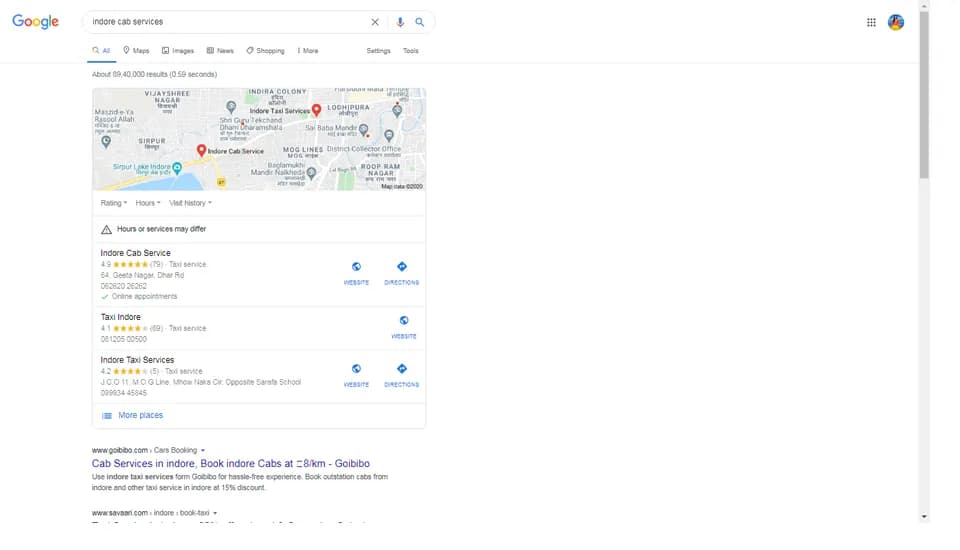
Task: Expand the Hours filter dropdown
Action: point(148,203)
